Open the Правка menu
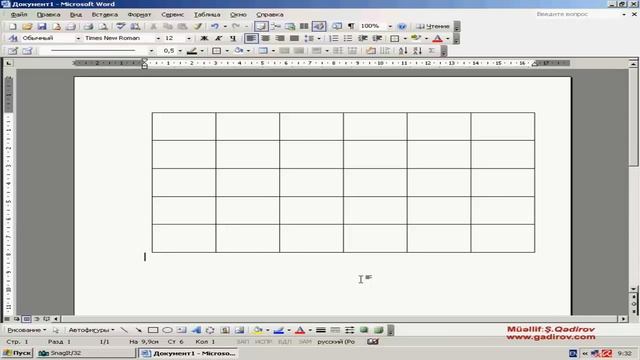This screenshot has height=360, width=640. tap(48, 14)
